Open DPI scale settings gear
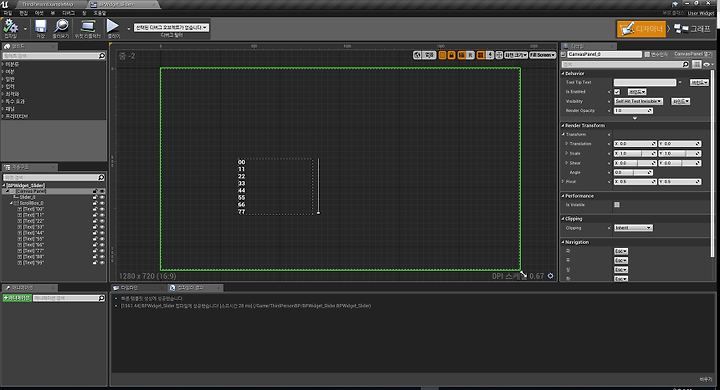Image resolution: width=720 pixels, height=390 pixels. click(x=550, y=276)
